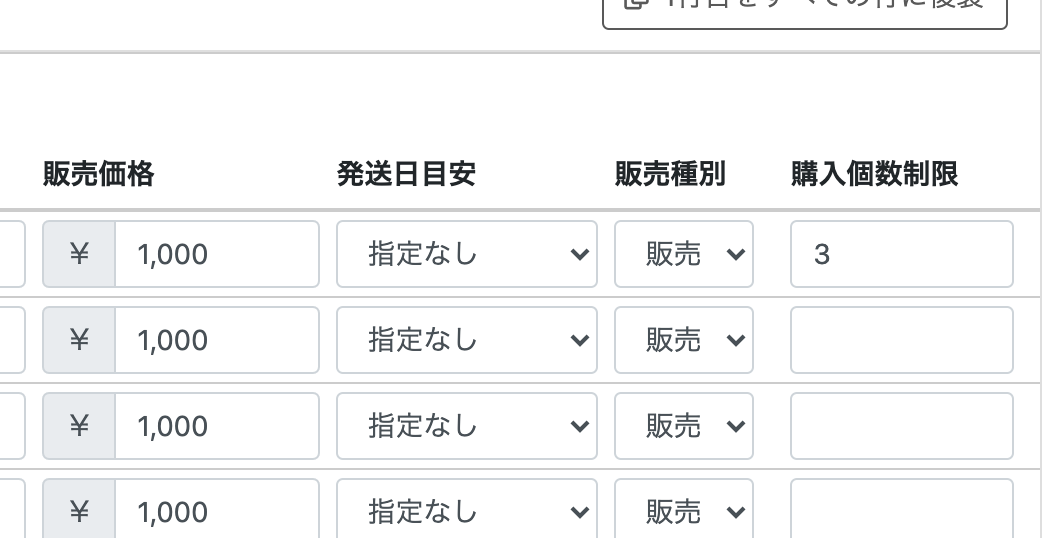
Task: Expand the fourth row 発送日目安 dropdown
Action: tap(466, 512)
